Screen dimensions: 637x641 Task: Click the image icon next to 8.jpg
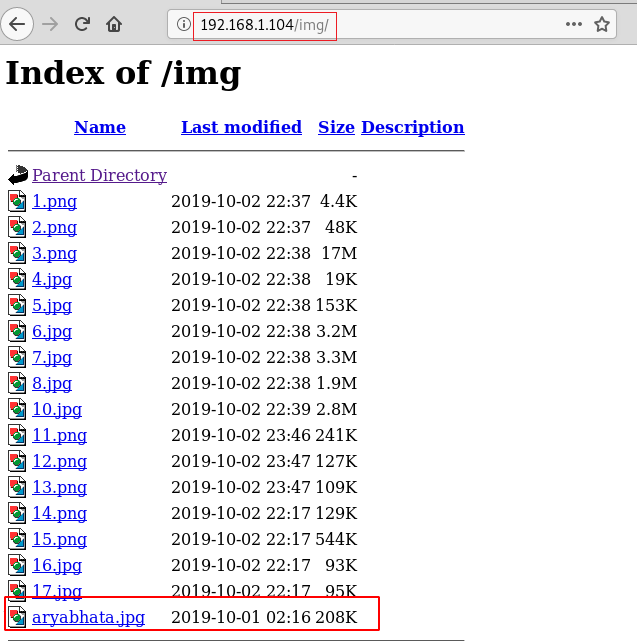pyautogui.click(x=17, y=383)
